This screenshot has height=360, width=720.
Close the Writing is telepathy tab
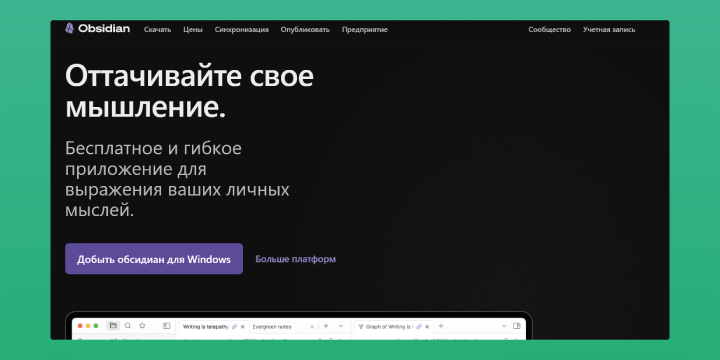pos(242,327)
